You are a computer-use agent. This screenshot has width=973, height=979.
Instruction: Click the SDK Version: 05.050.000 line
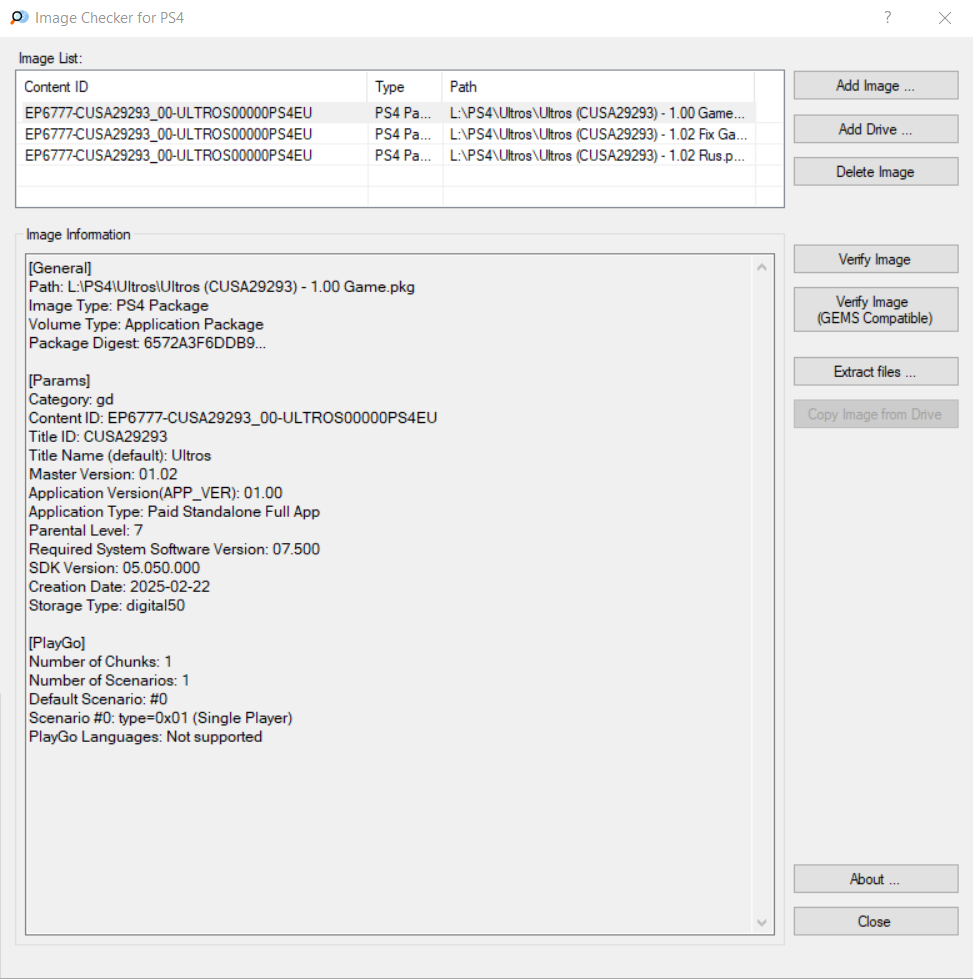tap(114, 568)
